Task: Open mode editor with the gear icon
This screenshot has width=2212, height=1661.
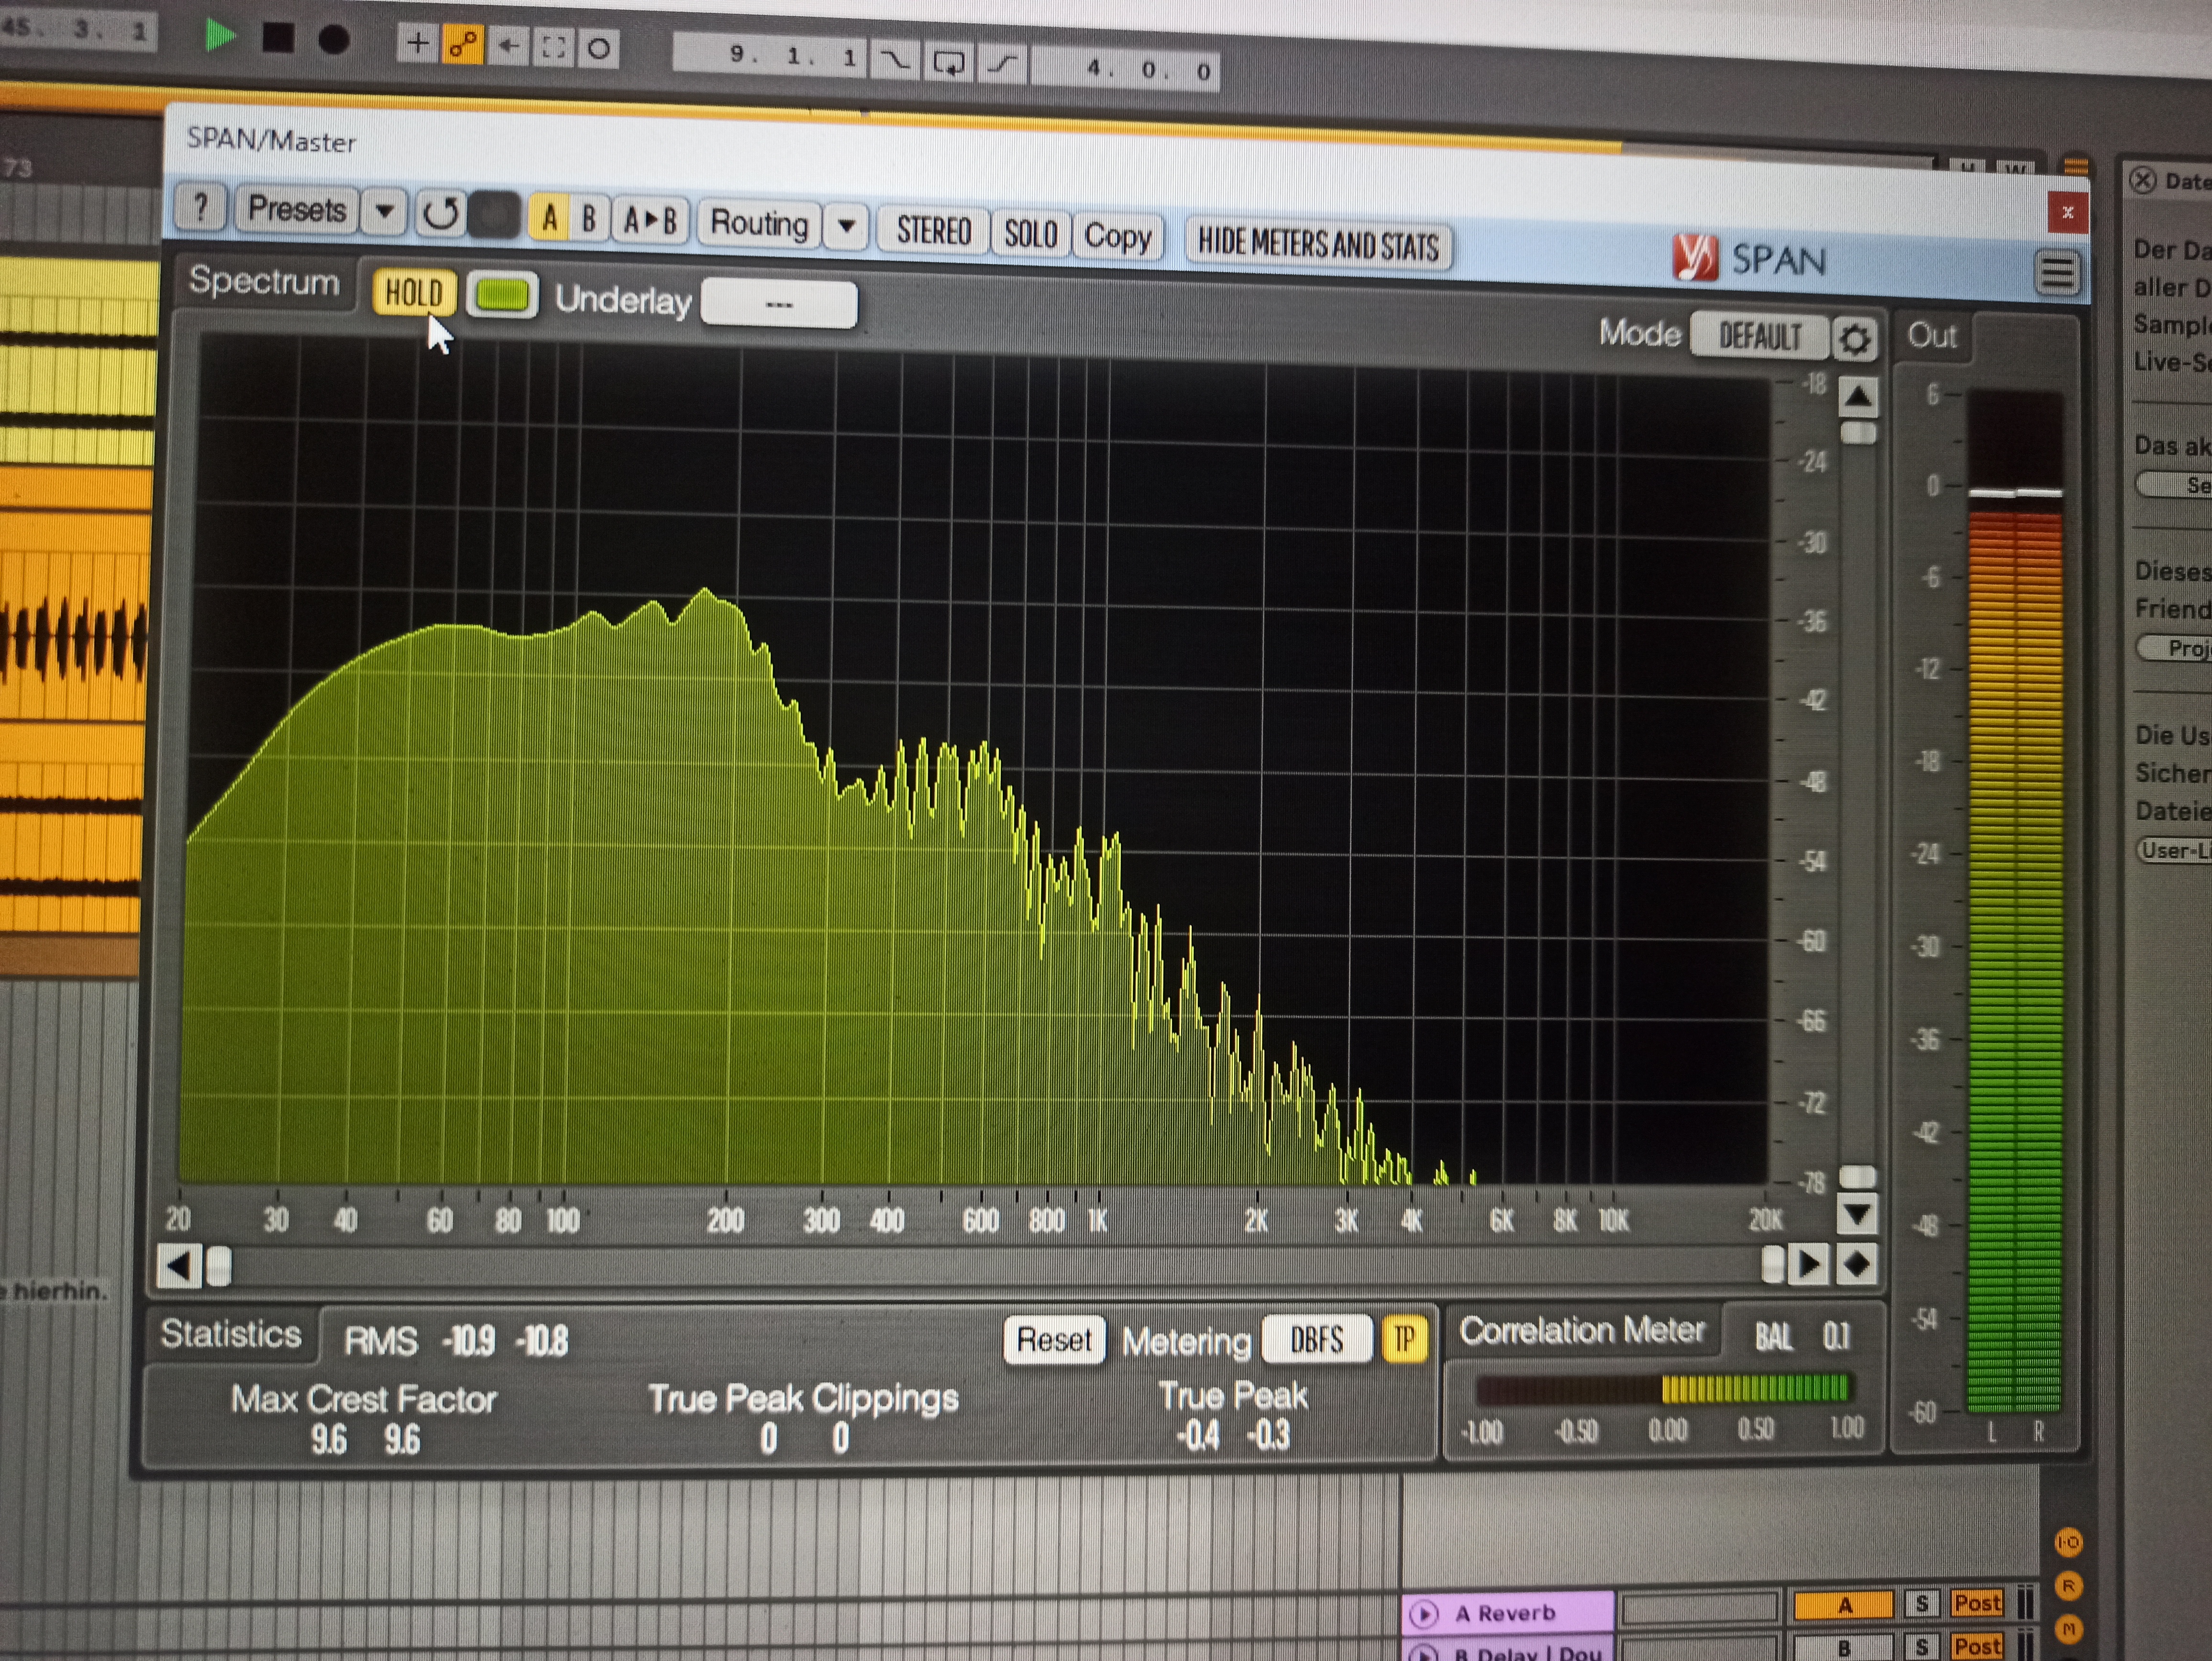Action: pos(1854,340)
